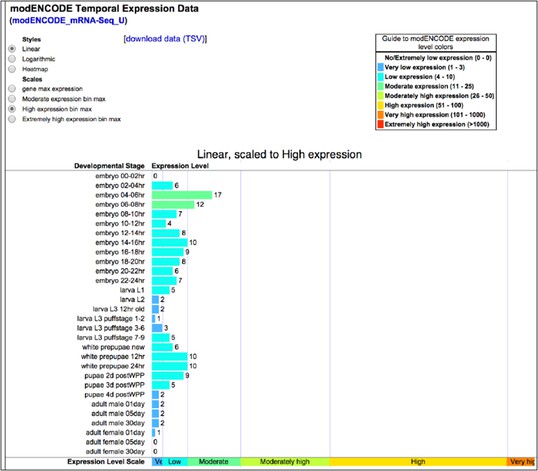This screenshot has width=538, height=471.
Task: Choose Moderate expression bin max scale
Action: [12, 99]
